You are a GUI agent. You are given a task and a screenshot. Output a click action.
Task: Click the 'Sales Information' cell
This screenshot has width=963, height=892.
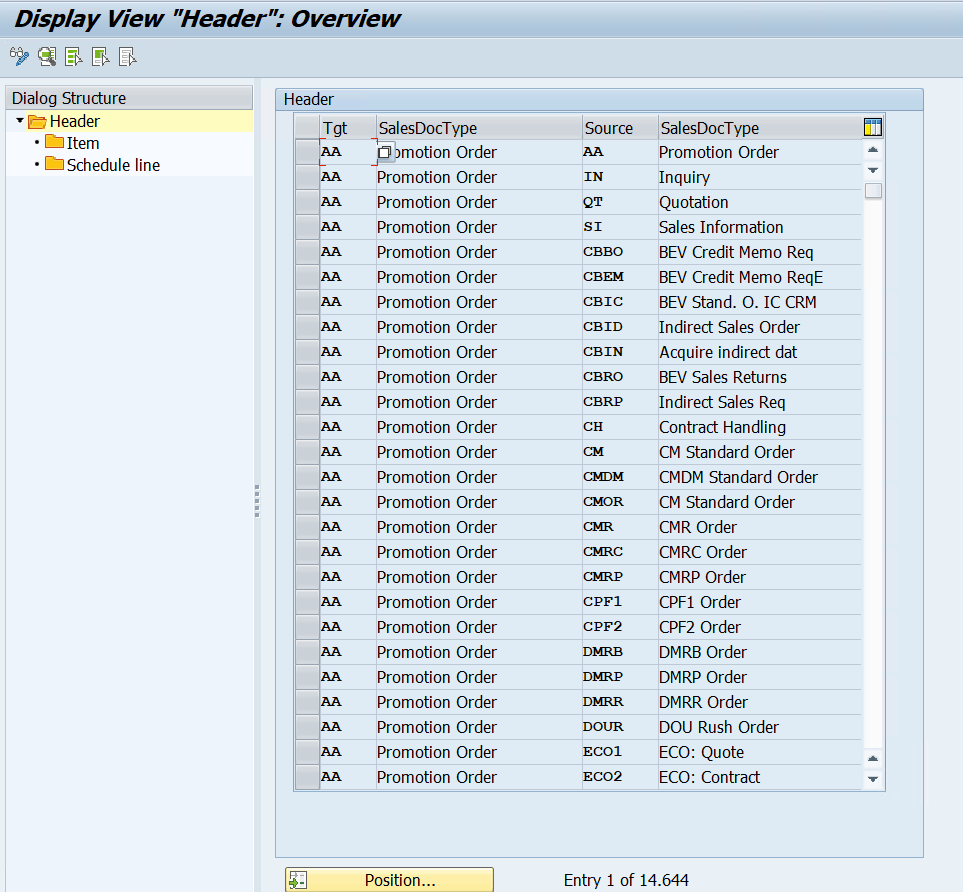pyautogui.click(x=759, y=227)
